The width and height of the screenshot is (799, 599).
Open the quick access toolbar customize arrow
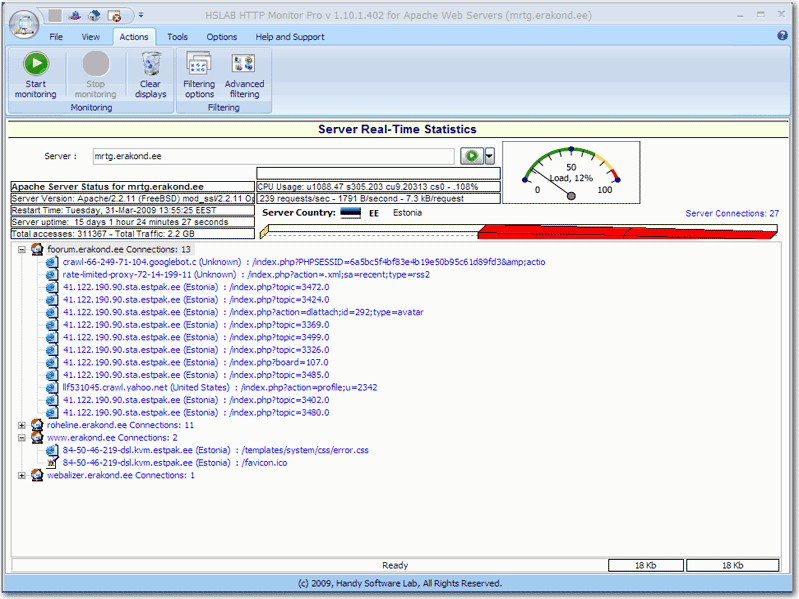coord(141,16)
